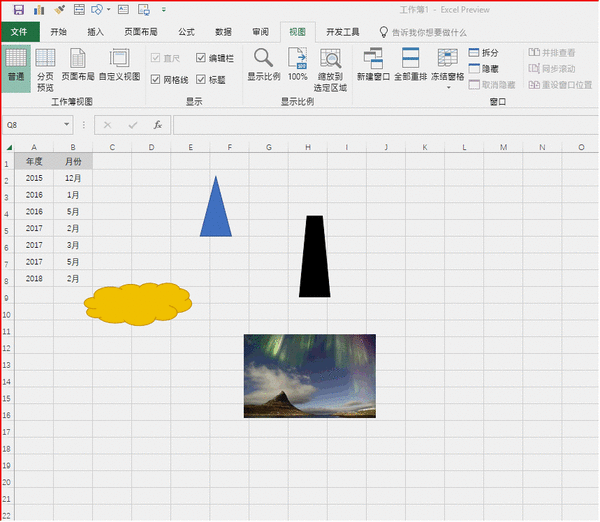The image size is (600, 522).
Task: Expand the Freeze Panes dropdown
Action: (x=447, y=88)
